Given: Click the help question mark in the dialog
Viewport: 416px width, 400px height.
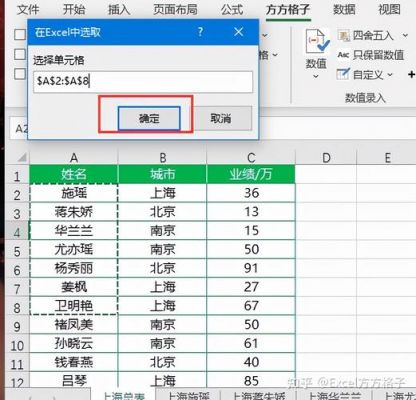Looking at the screenshot, I should pyautogui.click(x=200, y=32).
